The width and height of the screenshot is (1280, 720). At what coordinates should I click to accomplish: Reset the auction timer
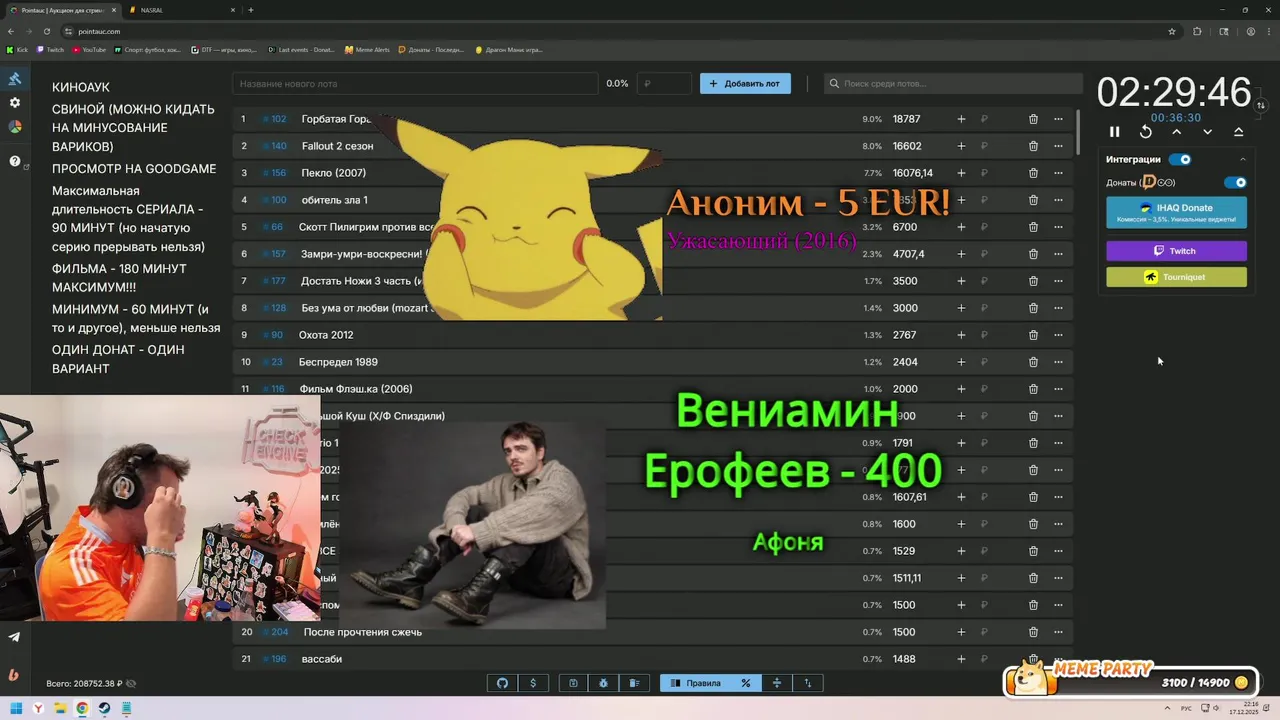[1146, 132]
